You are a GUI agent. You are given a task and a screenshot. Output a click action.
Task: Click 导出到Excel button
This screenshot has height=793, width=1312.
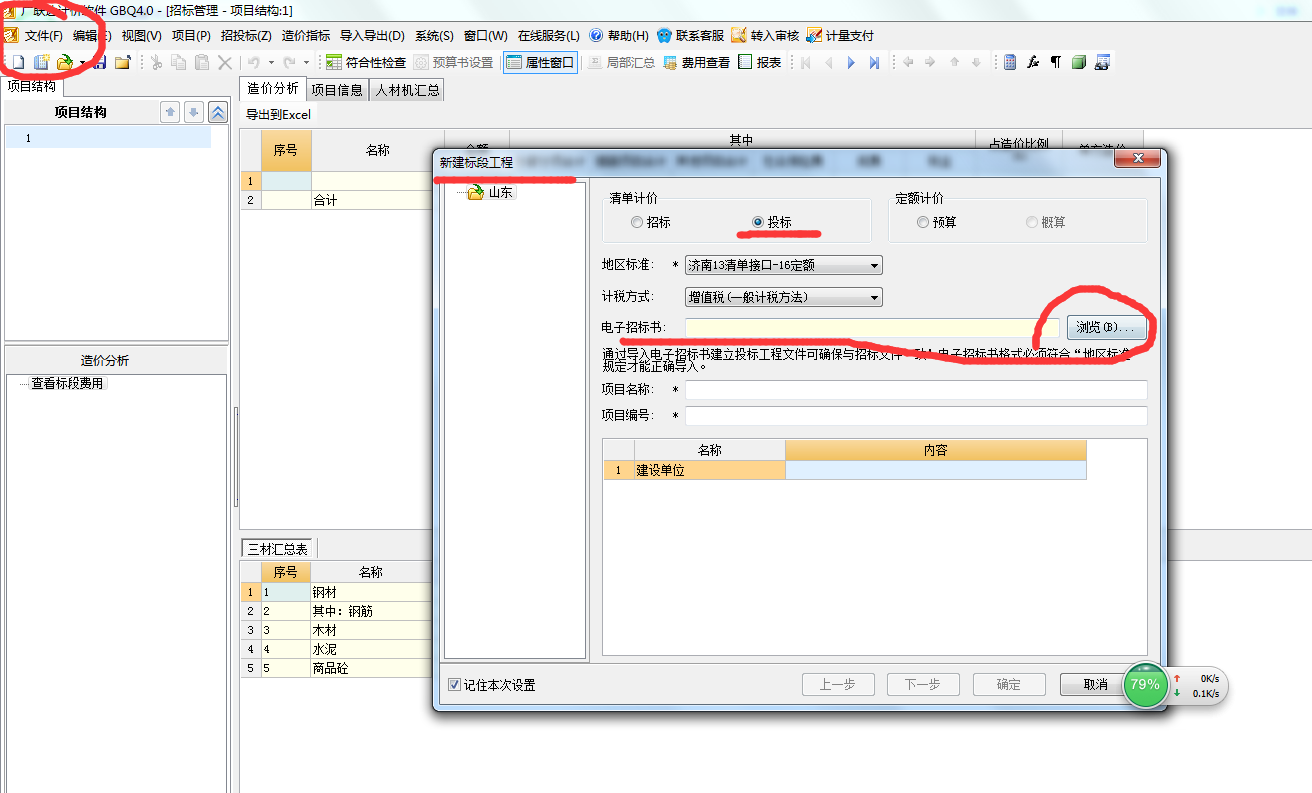[x=278, y=114]
